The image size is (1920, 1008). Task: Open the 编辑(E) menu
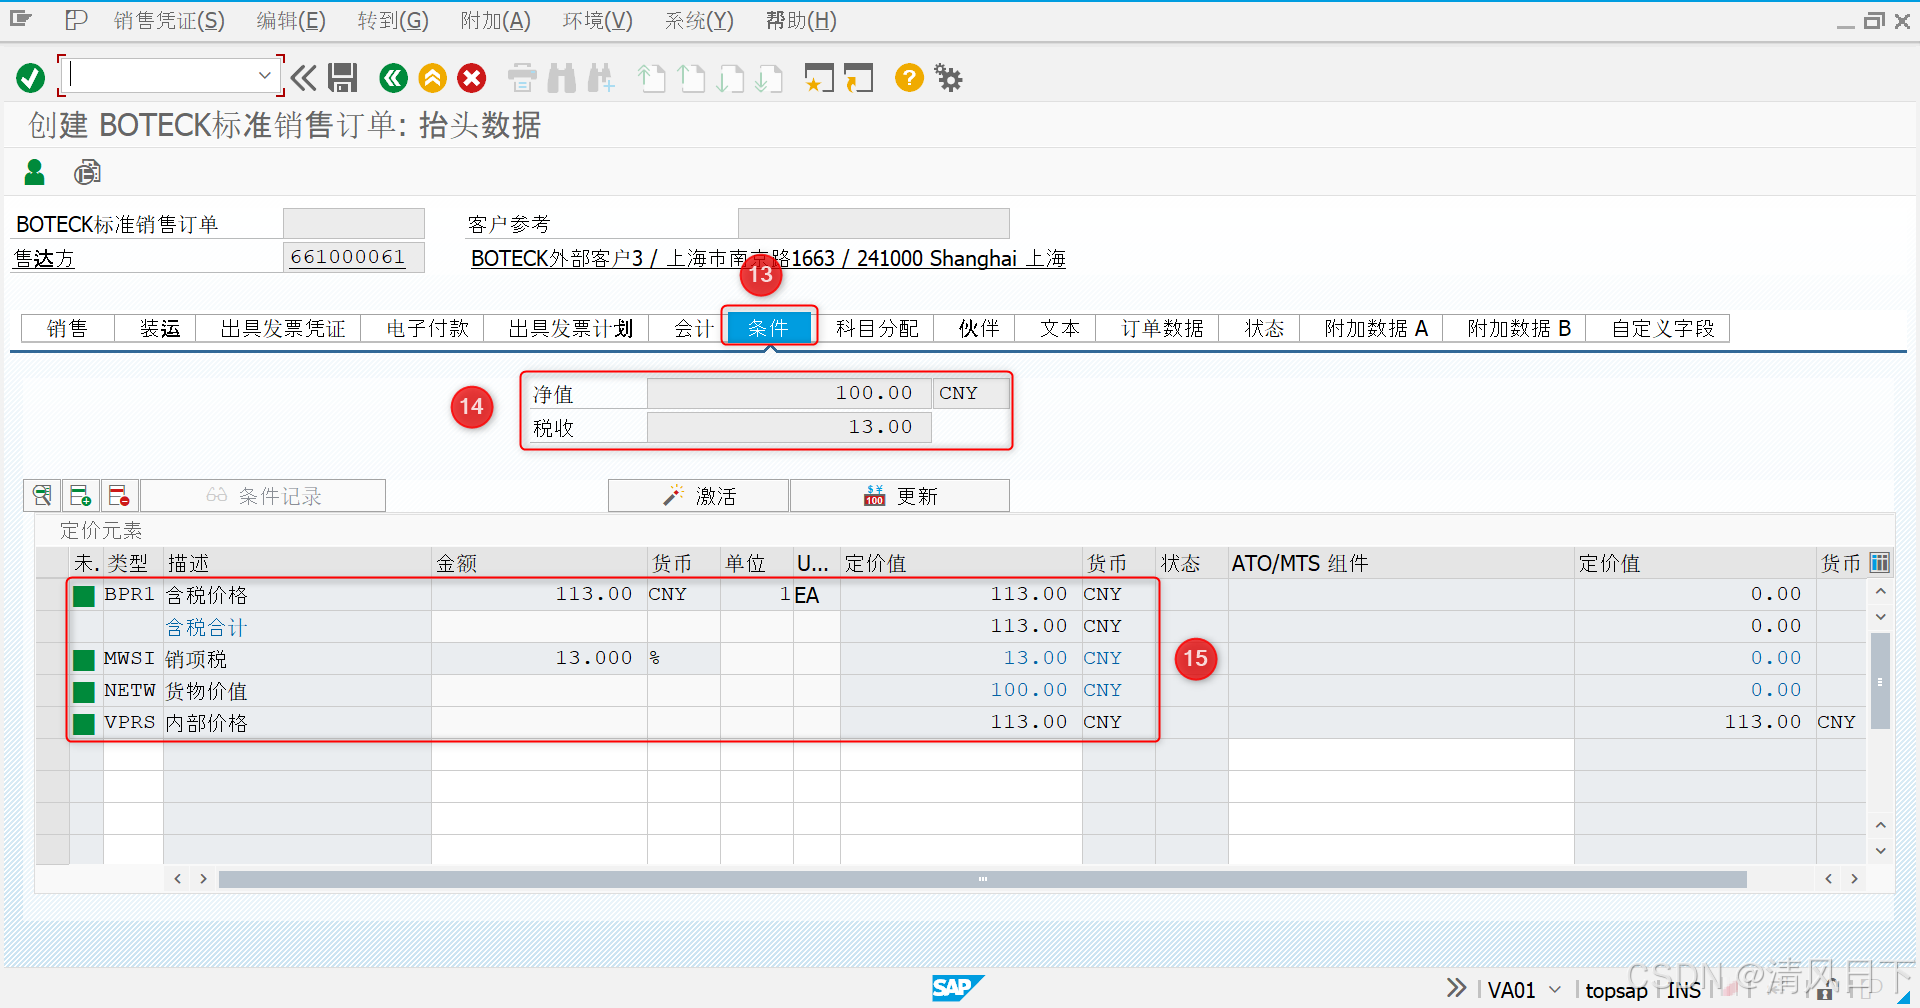coord(291,20)
